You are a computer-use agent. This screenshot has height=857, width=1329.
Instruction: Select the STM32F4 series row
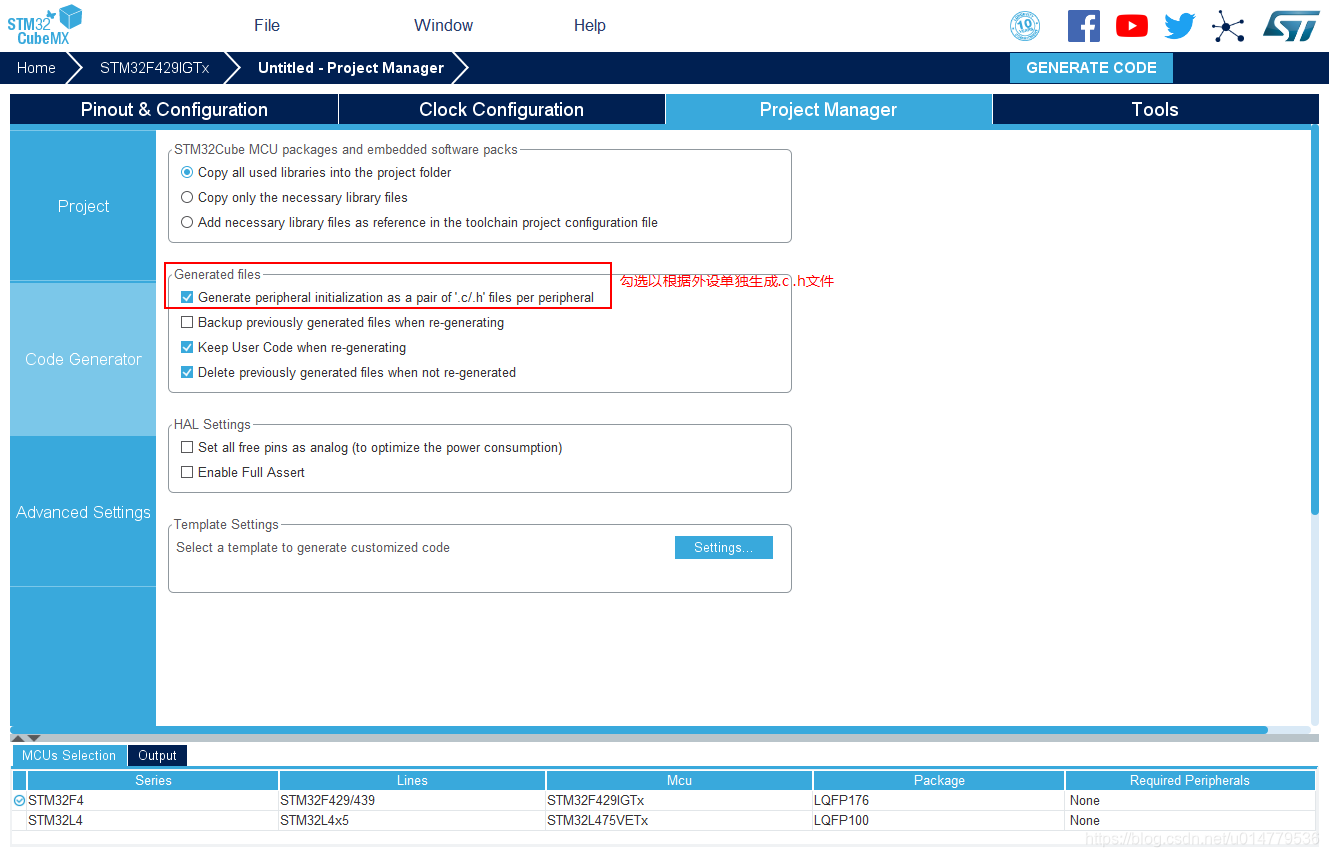click(664, 800)
